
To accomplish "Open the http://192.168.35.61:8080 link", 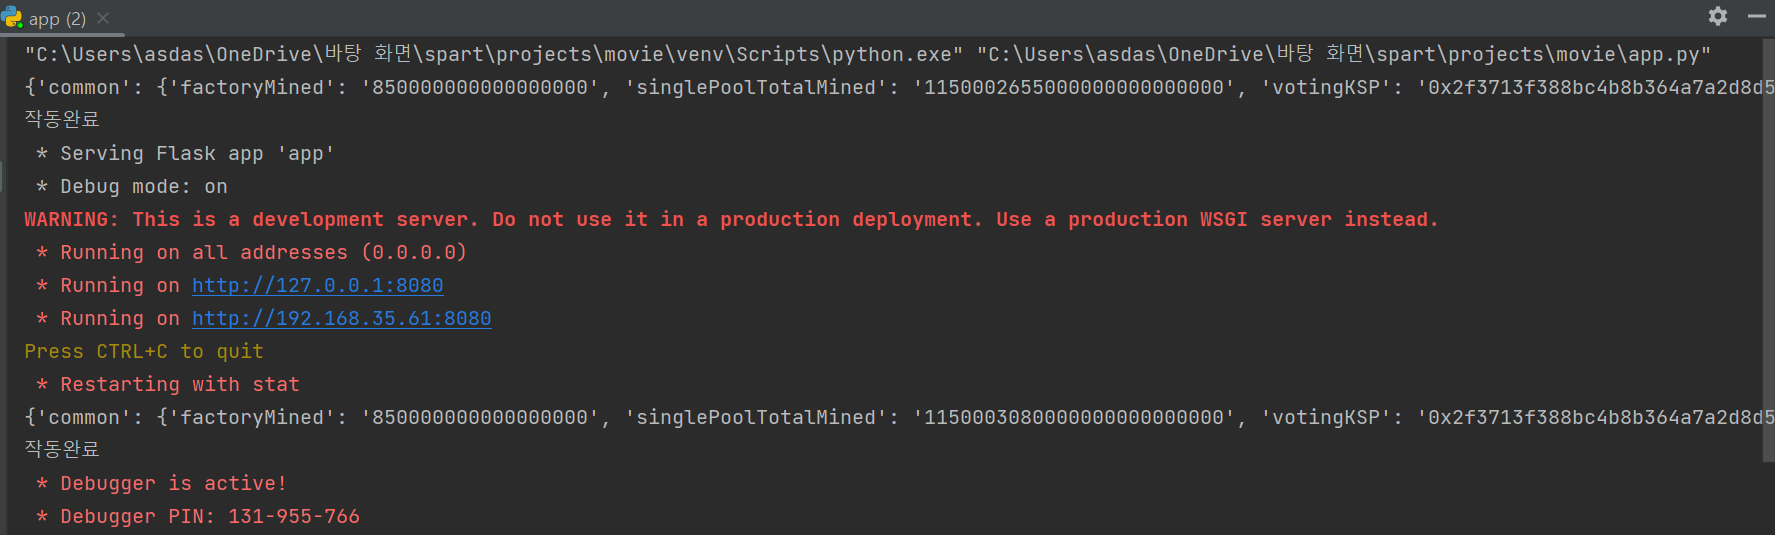I will [x=341, y=318].
